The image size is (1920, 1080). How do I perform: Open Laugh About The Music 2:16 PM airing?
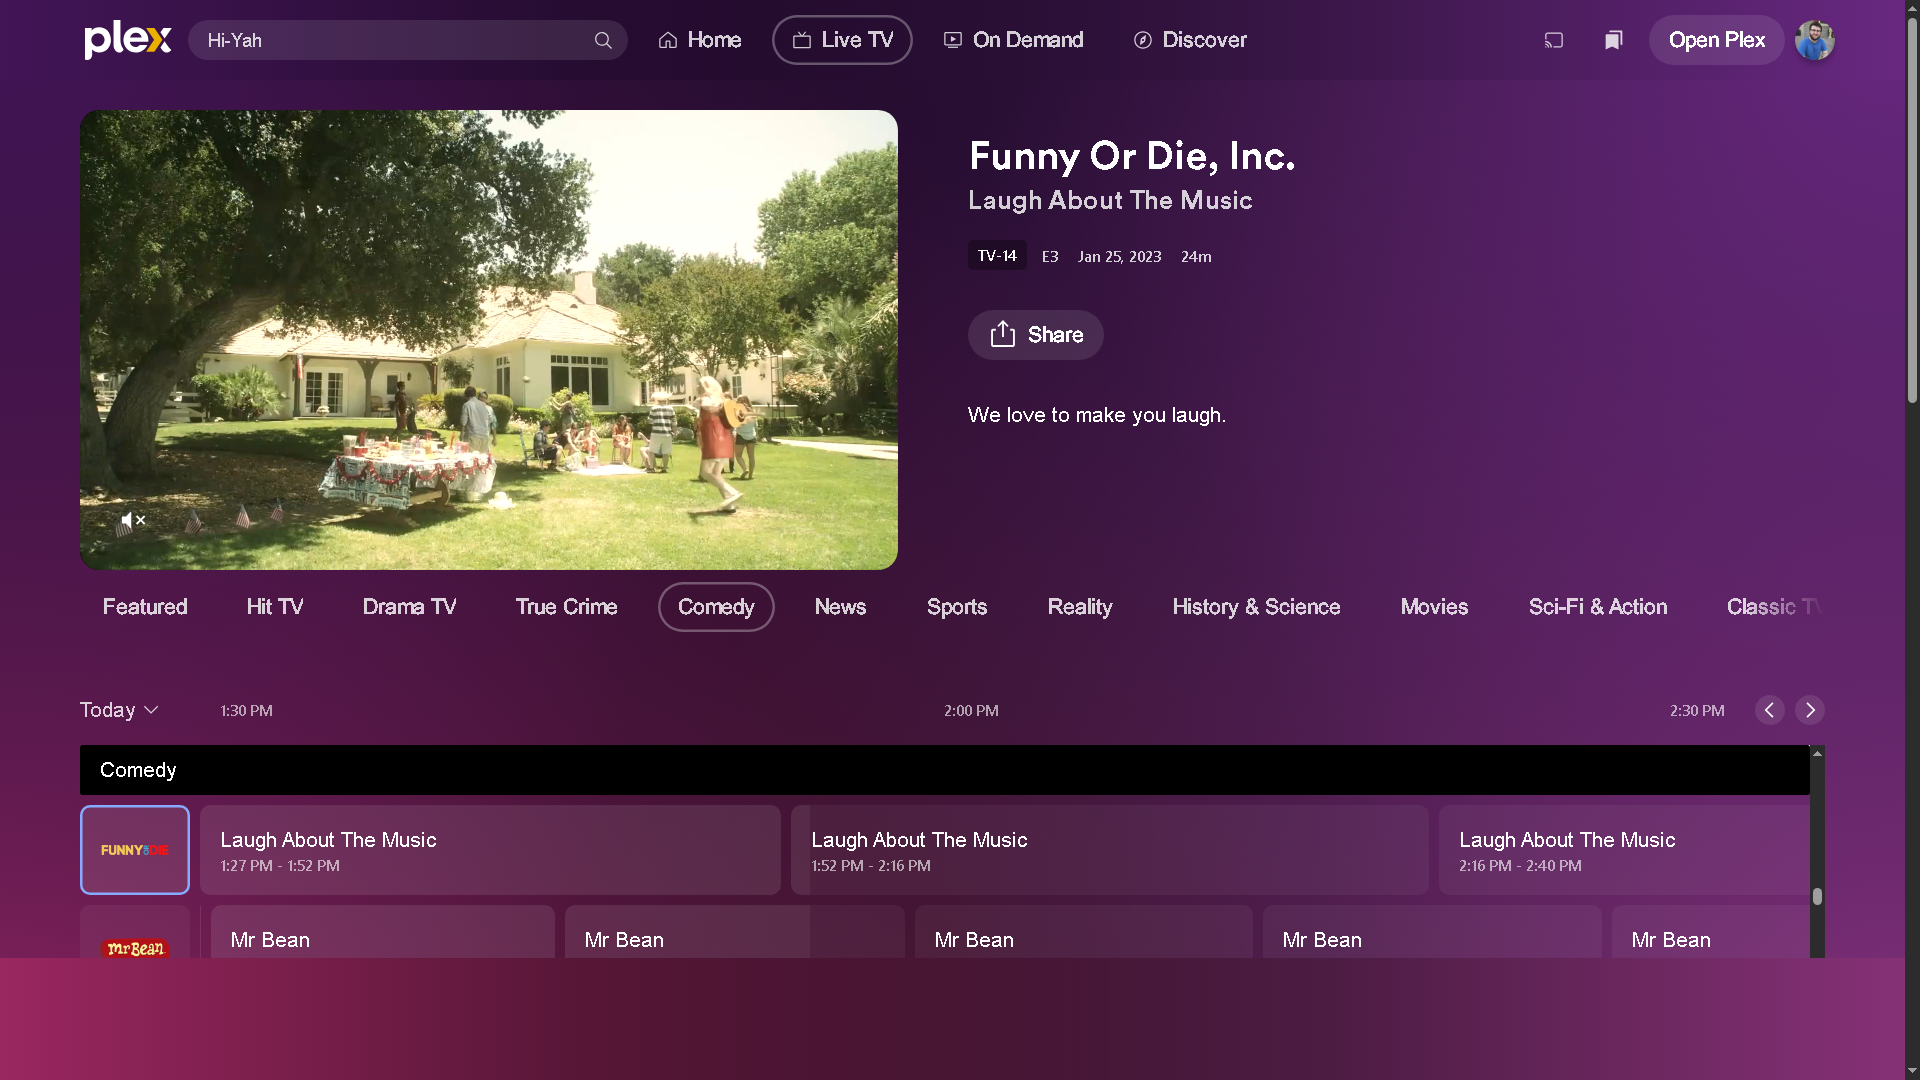(x=1624, y=850)
